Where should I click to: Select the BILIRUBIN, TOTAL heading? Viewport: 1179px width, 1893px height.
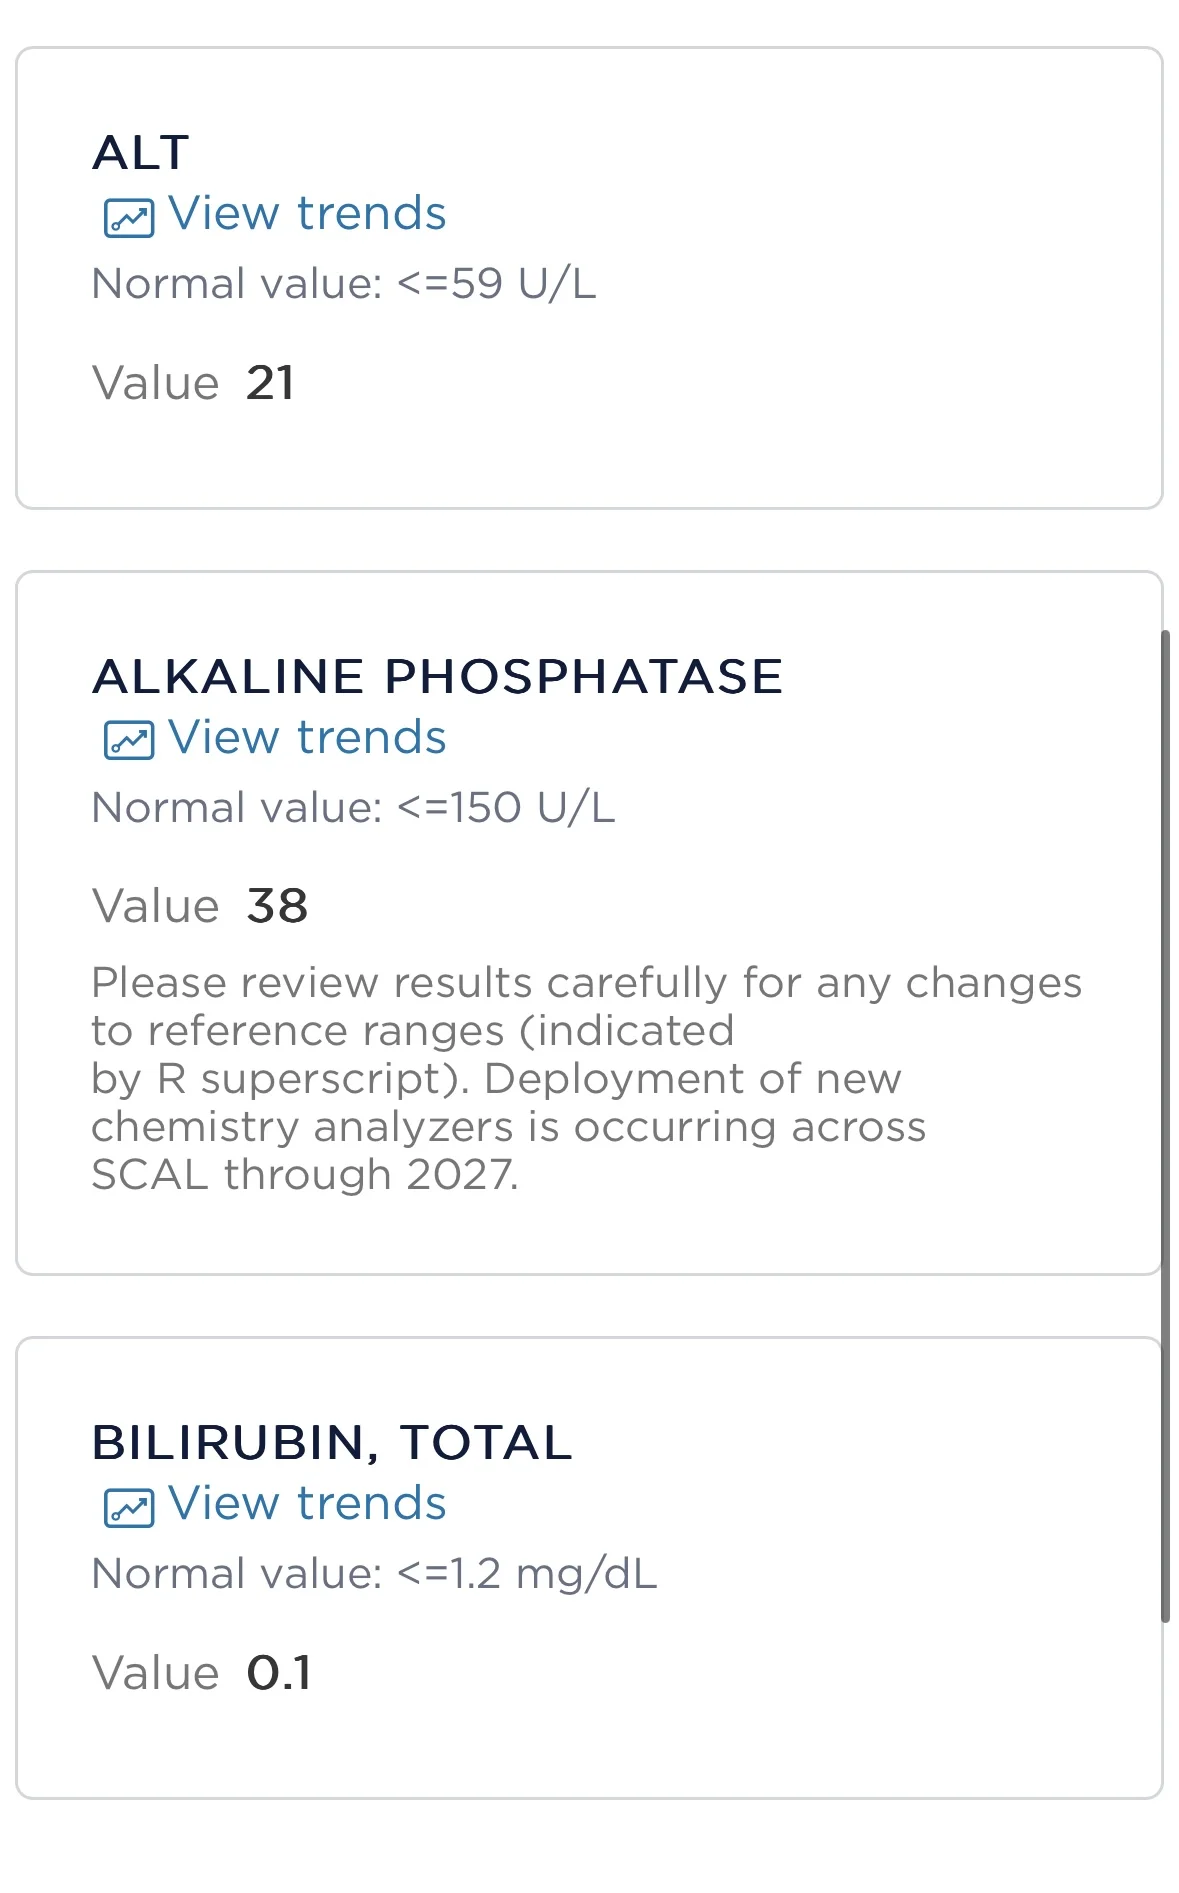(331, 1443)
